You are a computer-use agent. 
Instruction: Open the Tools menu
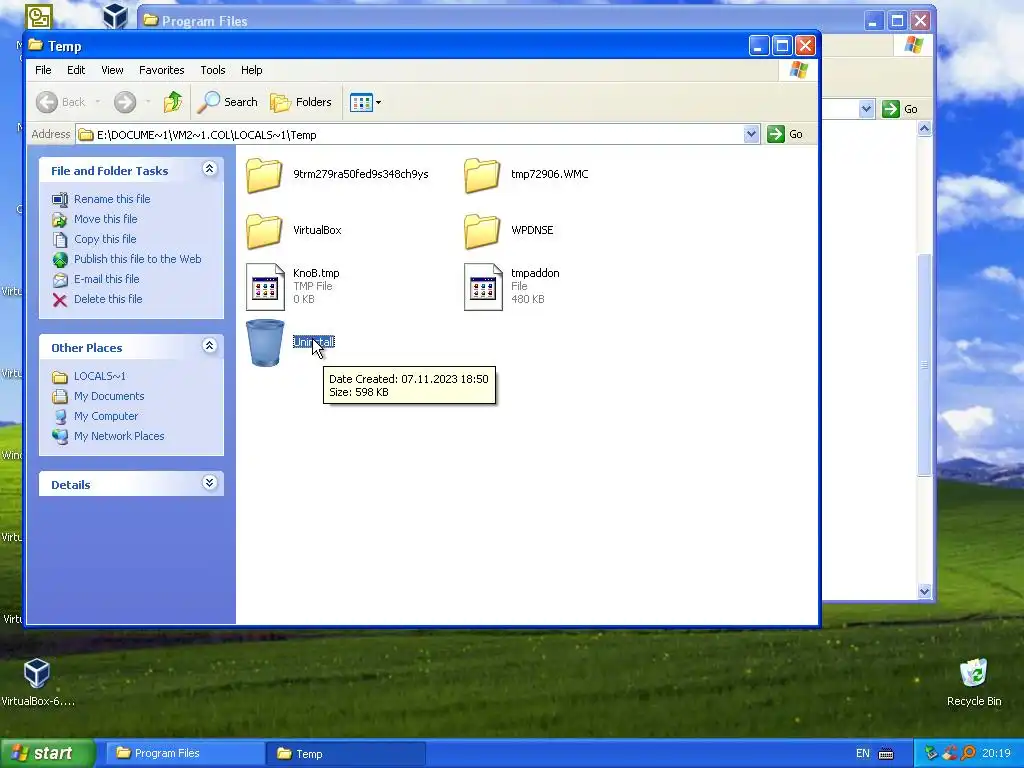pyautogui.click(x=213, y=70)
